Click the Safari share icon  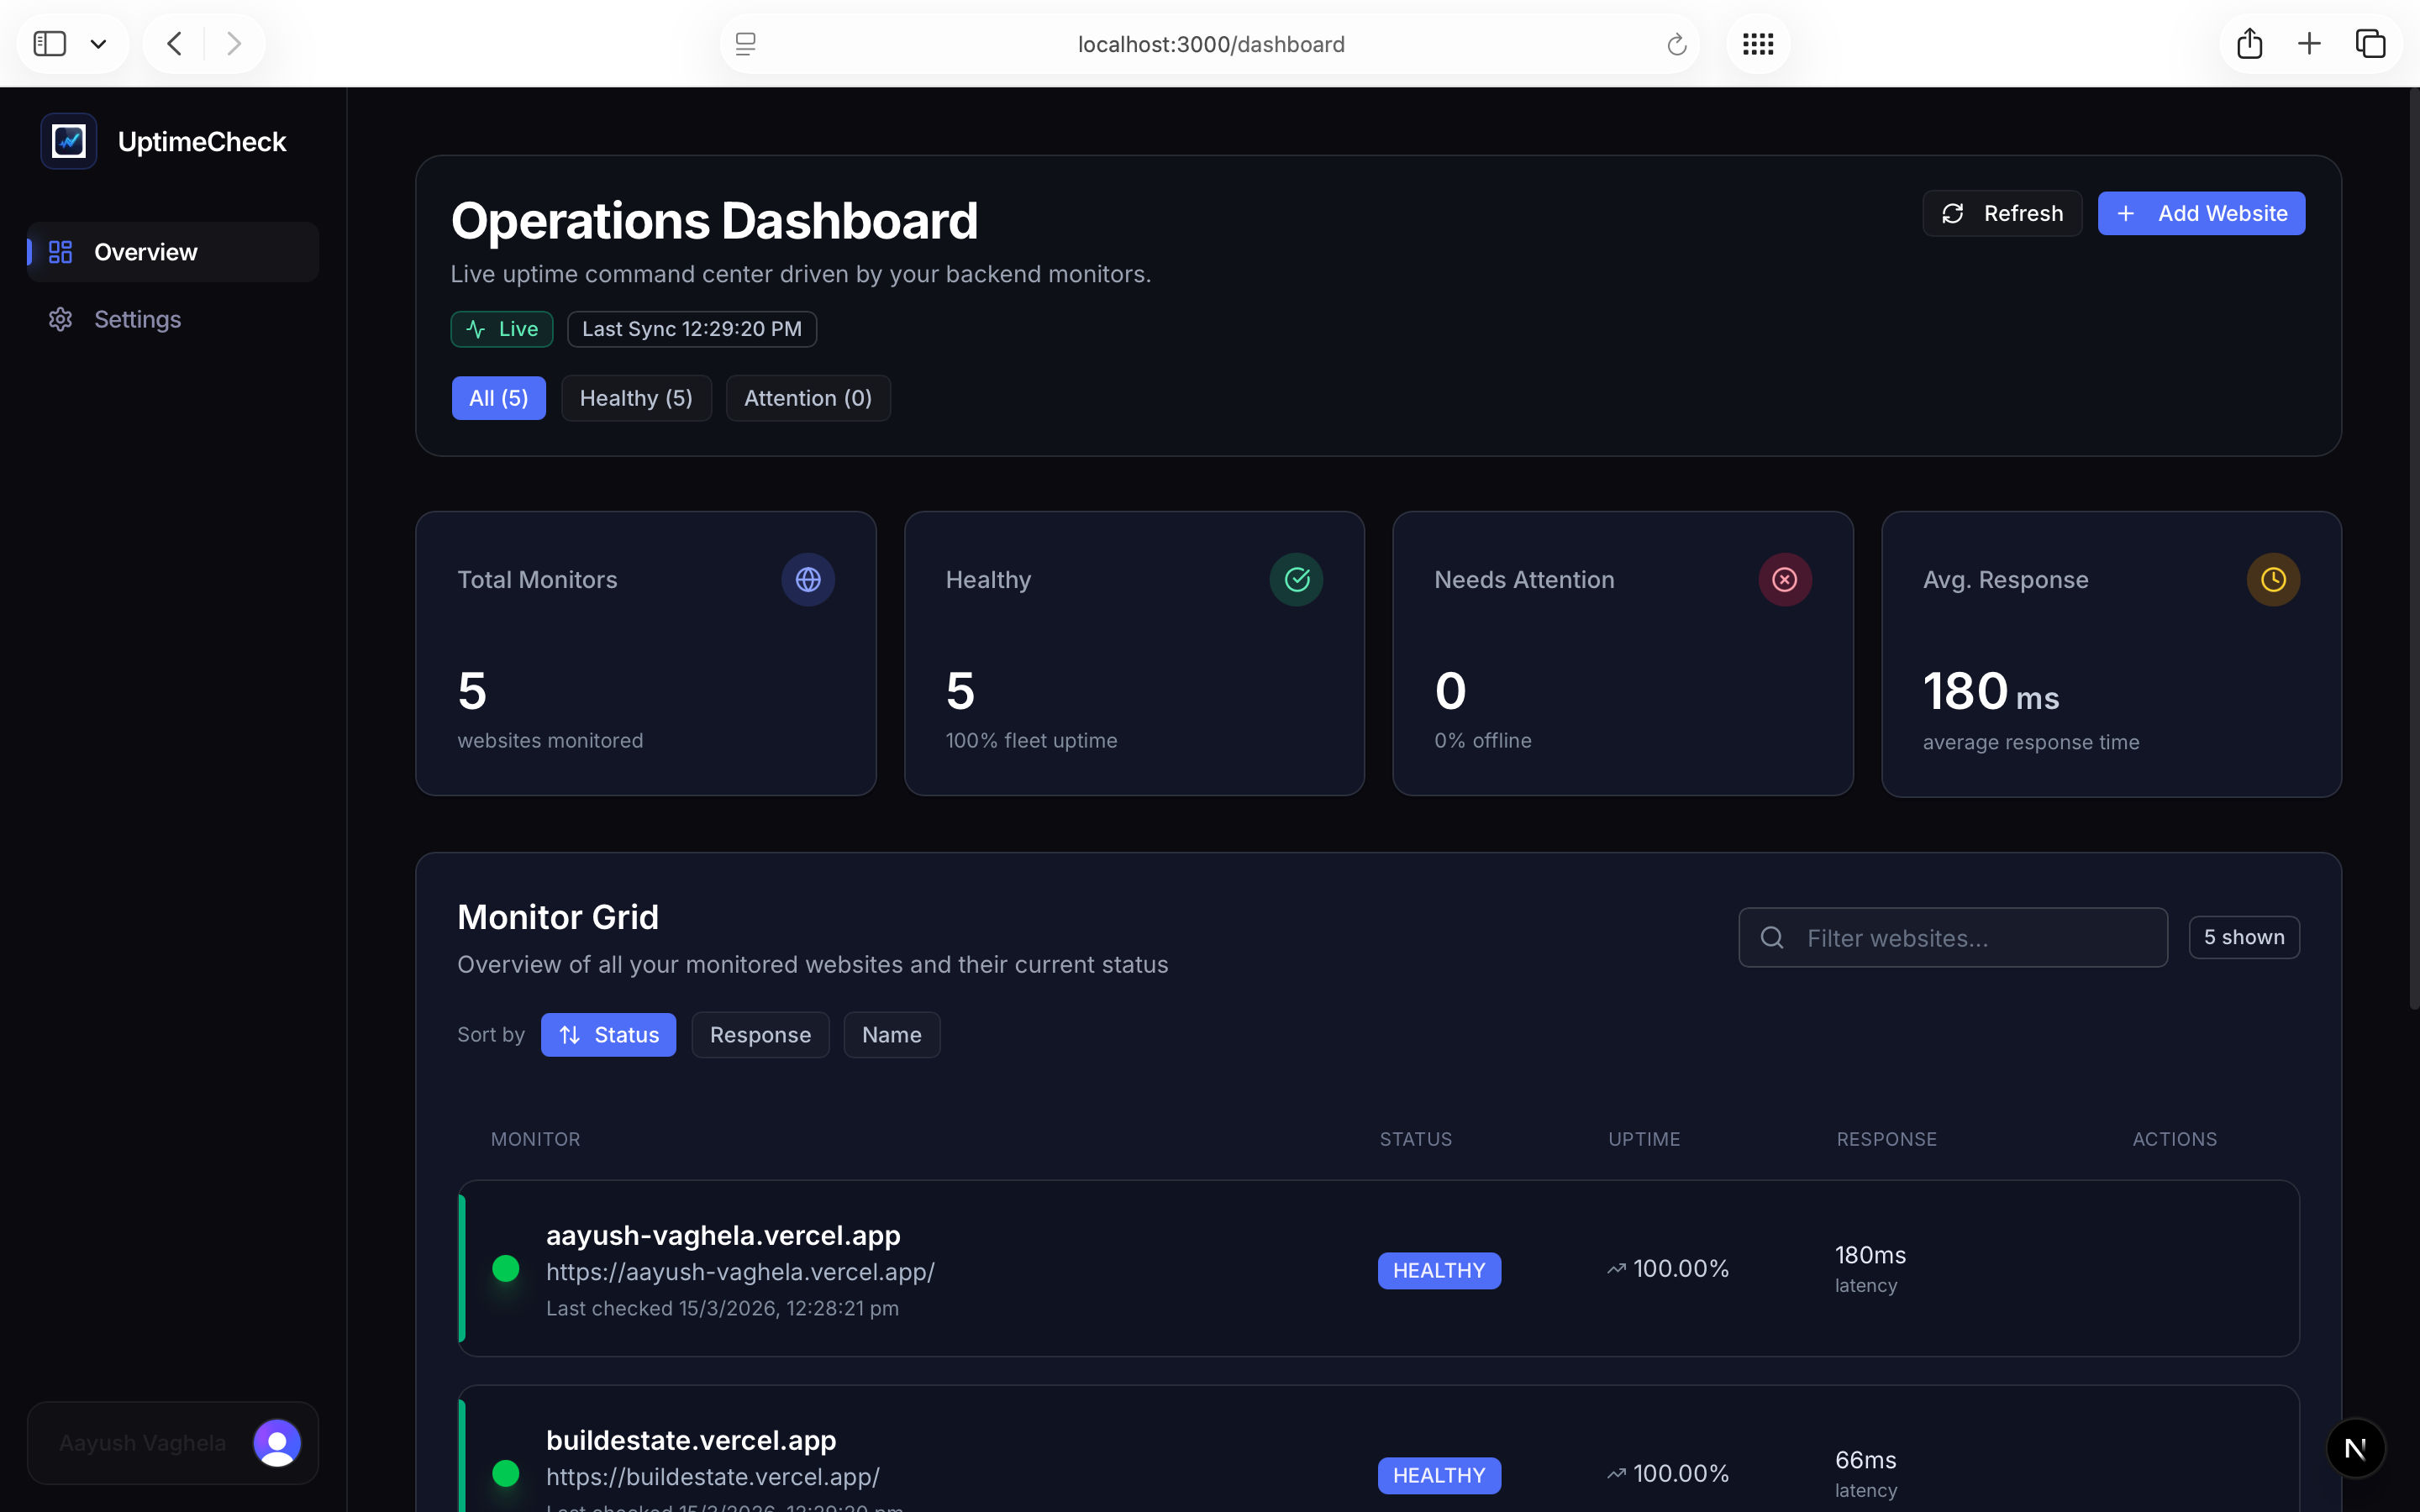click(x=2249, y=44)
